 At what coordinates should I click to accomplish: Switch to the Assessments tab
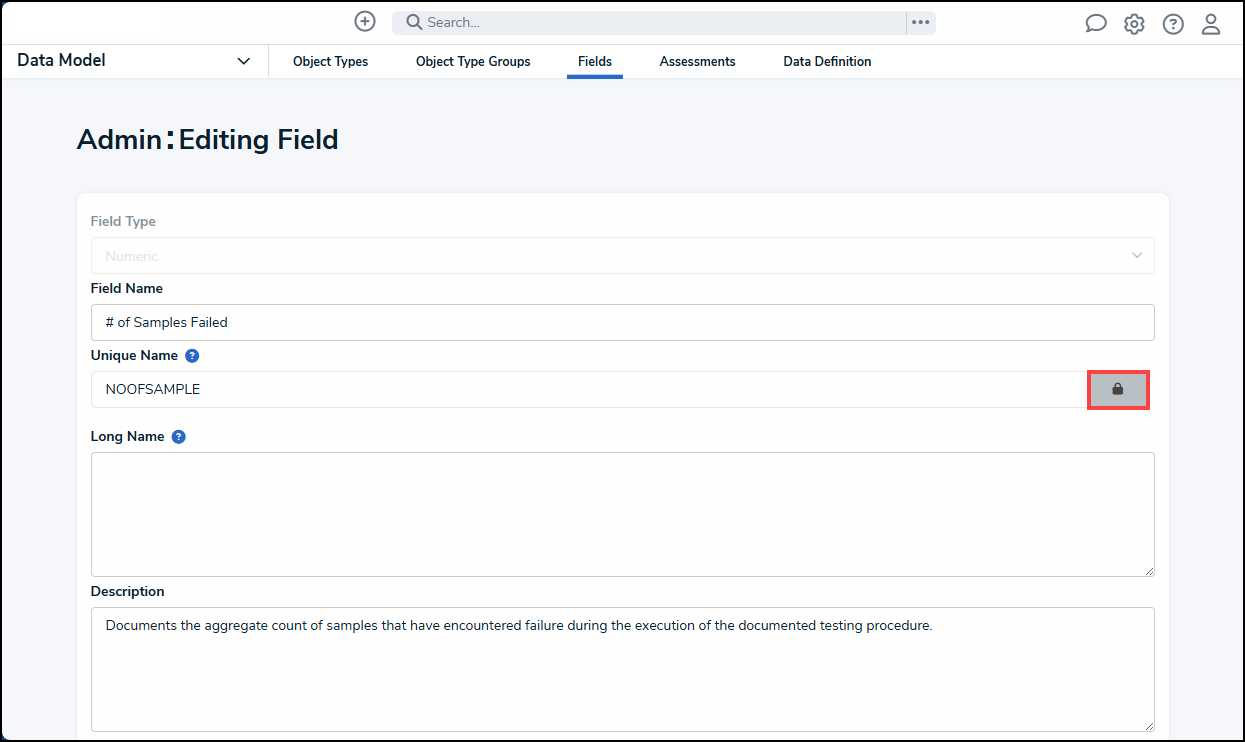[x=697, y=61]
